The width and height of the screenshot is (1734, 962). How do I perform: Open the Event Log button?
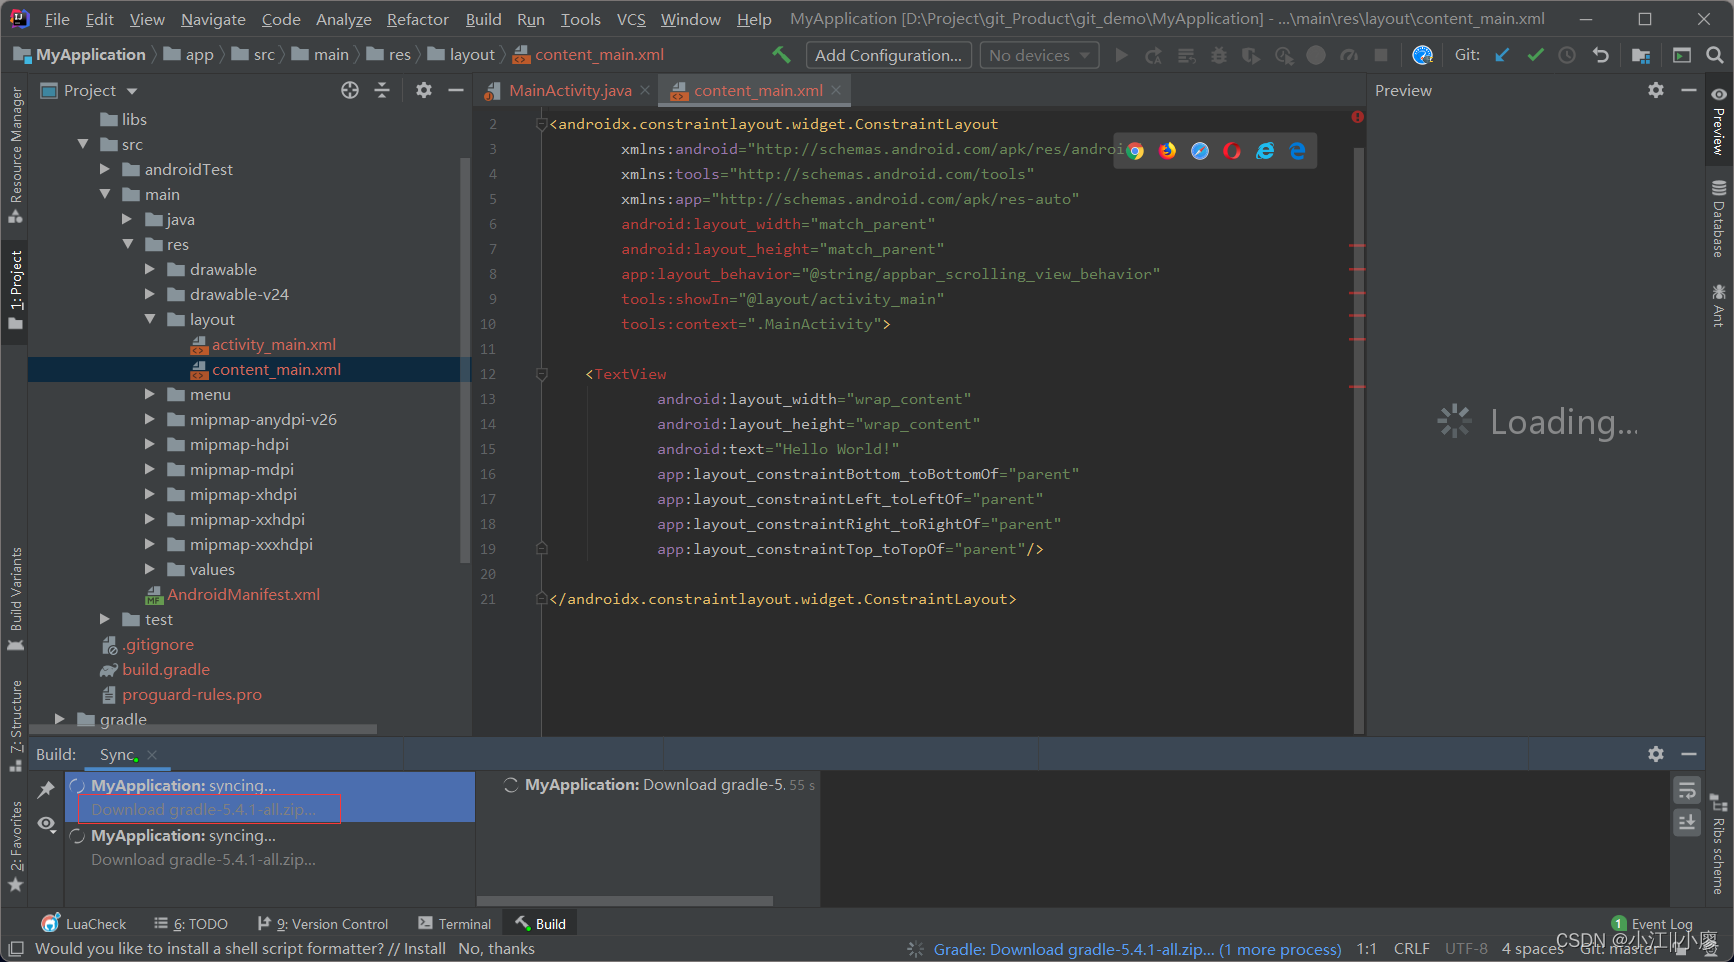click(x=1653, y=924)
